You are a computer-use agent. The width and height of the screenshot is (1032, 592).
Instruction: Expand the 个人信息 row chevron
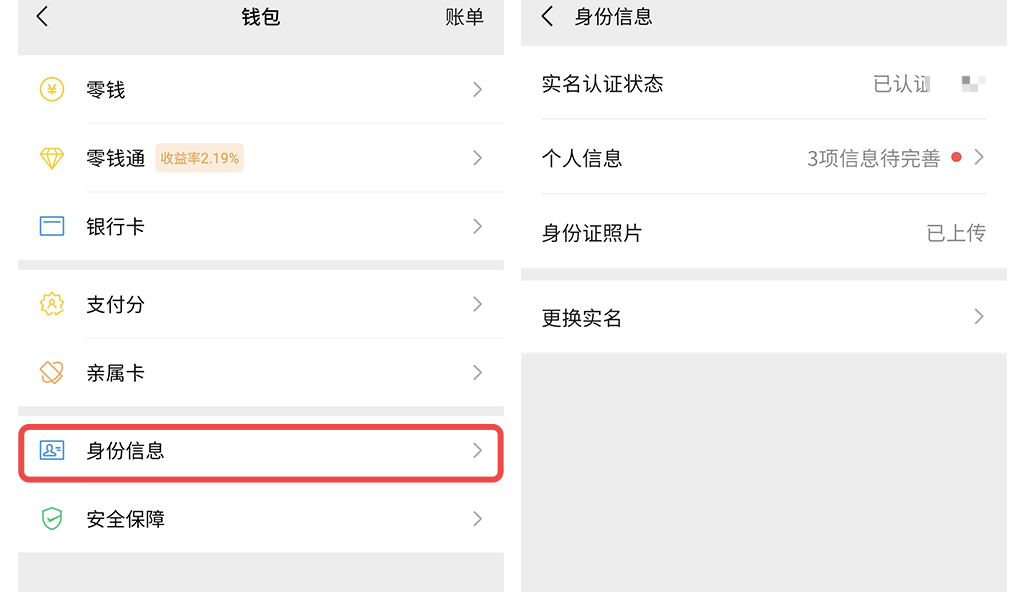(x=979, y=157)
